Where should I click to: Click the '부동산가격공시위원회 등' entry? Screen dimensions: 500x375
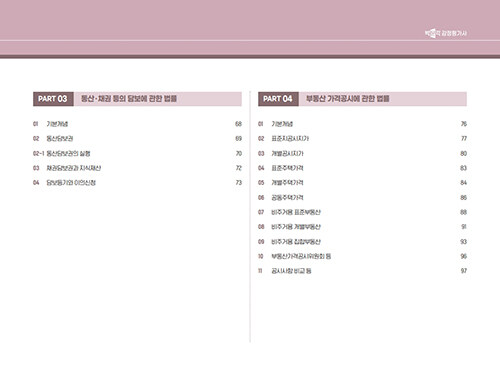301,256
